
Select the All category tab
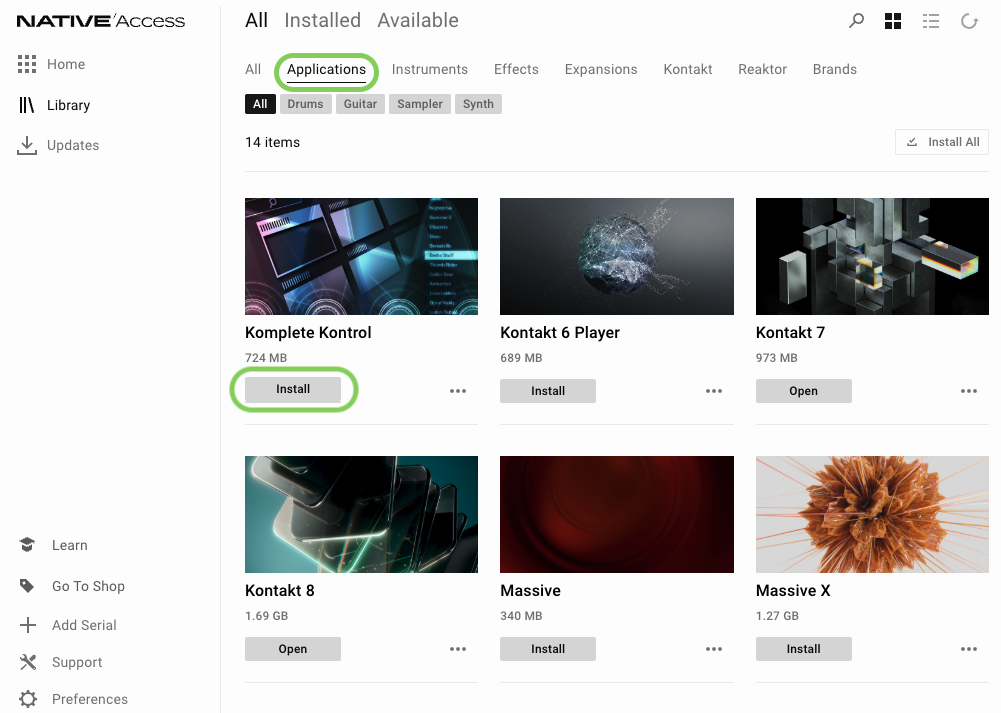coord(253,69)
